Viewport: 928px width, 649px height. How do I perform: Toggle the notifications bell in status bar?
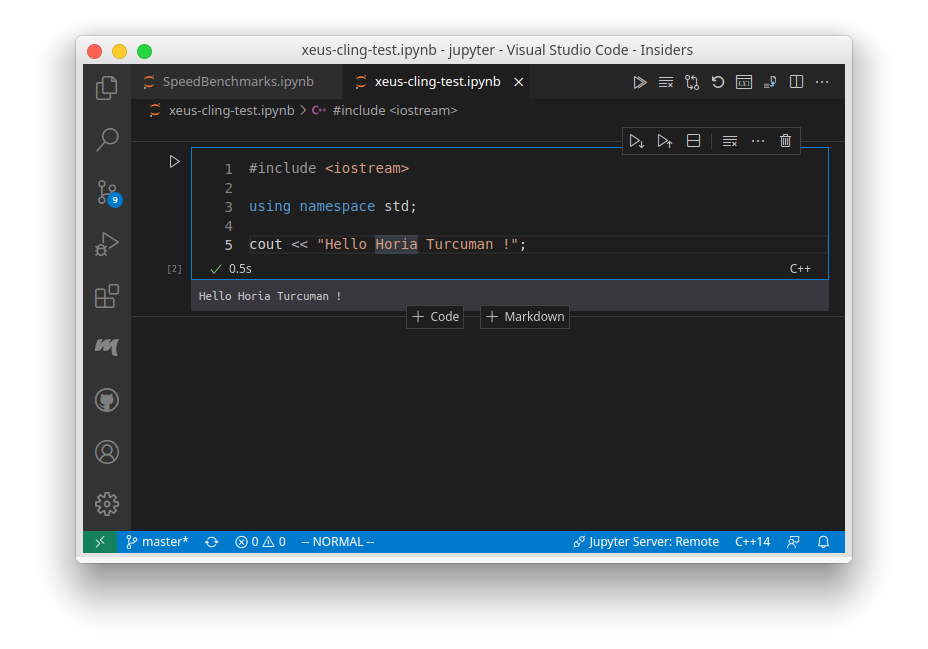[x=824, y=542]
